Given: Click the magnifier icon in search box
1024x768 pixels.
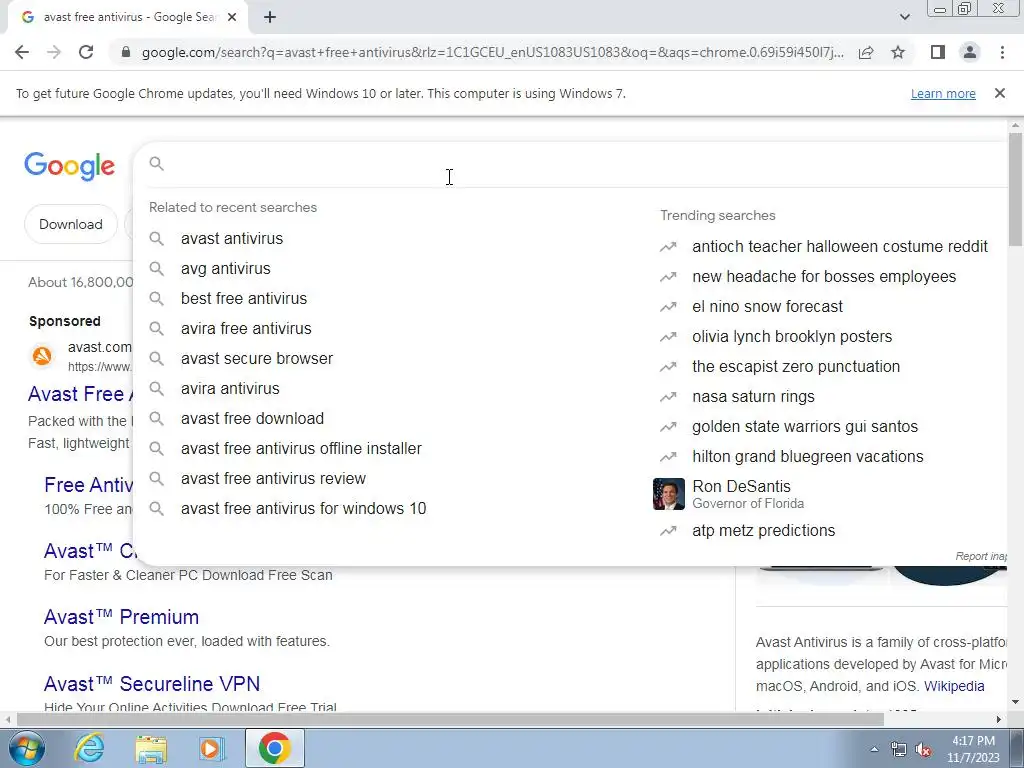Looking at the screenshot, I should (156, 163).
